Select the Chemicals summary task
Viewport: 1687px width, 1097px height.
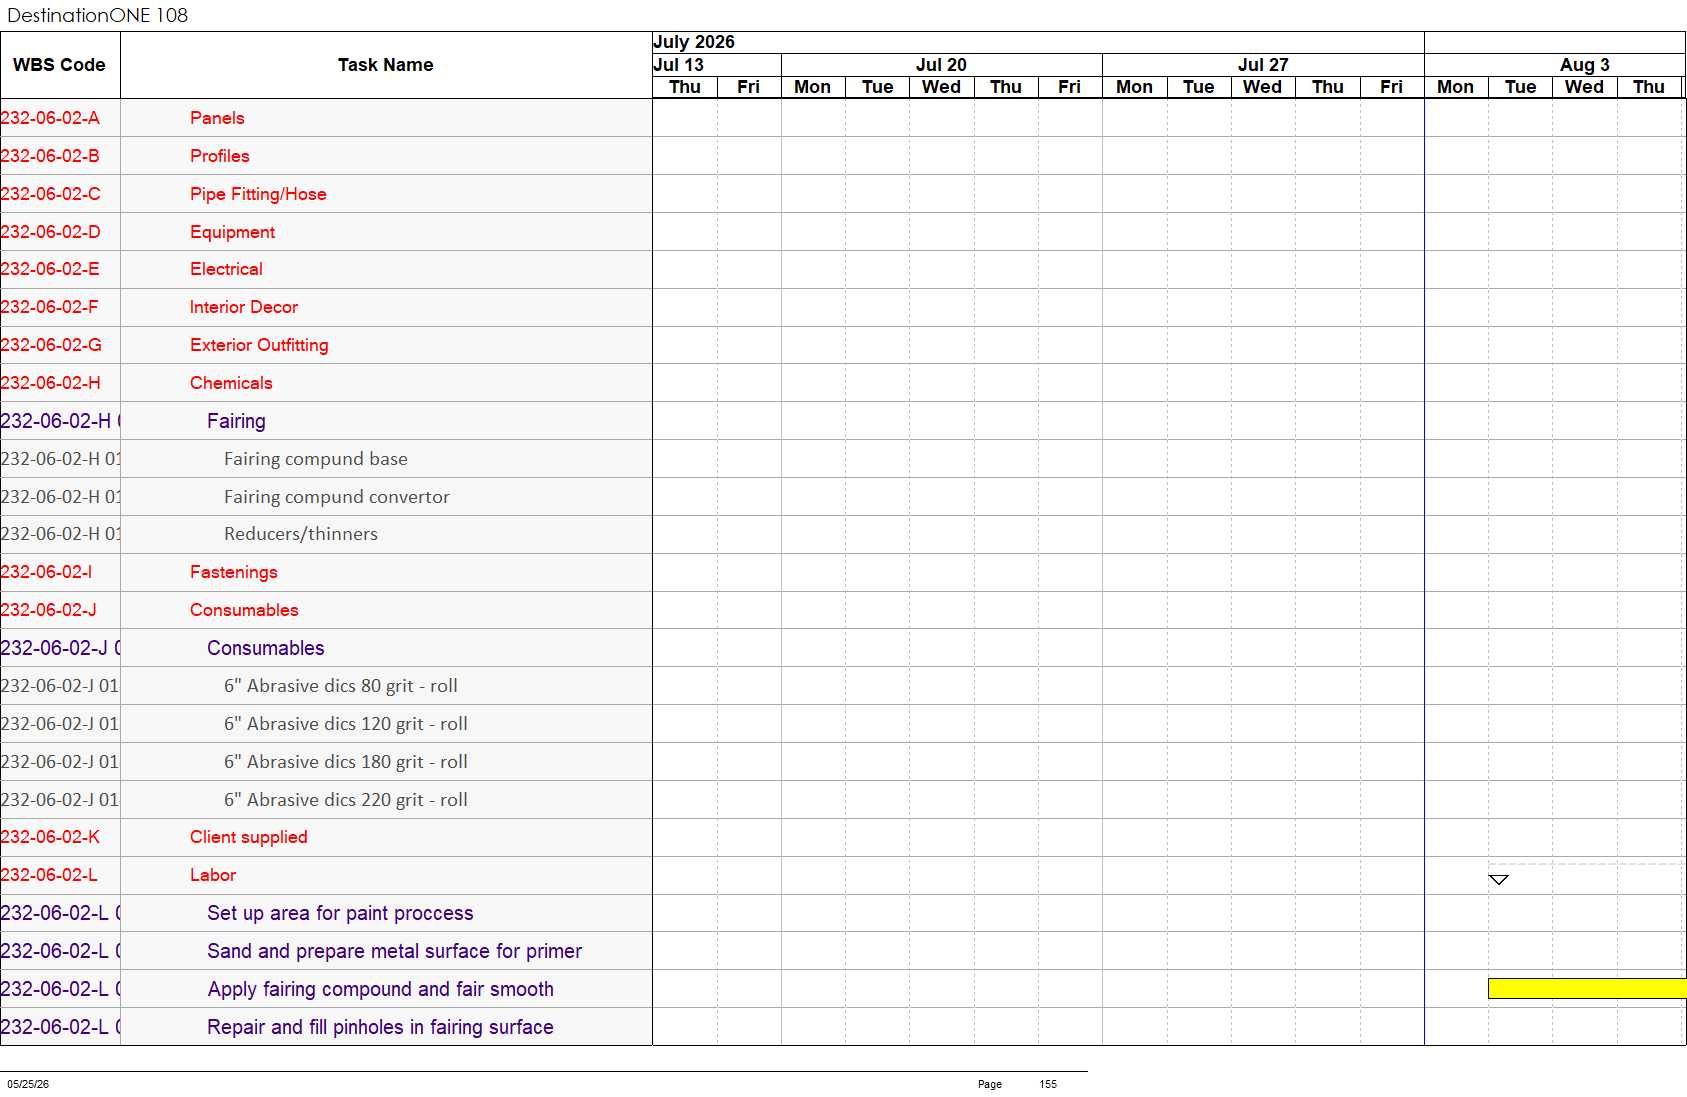click(x=231, y=383)
